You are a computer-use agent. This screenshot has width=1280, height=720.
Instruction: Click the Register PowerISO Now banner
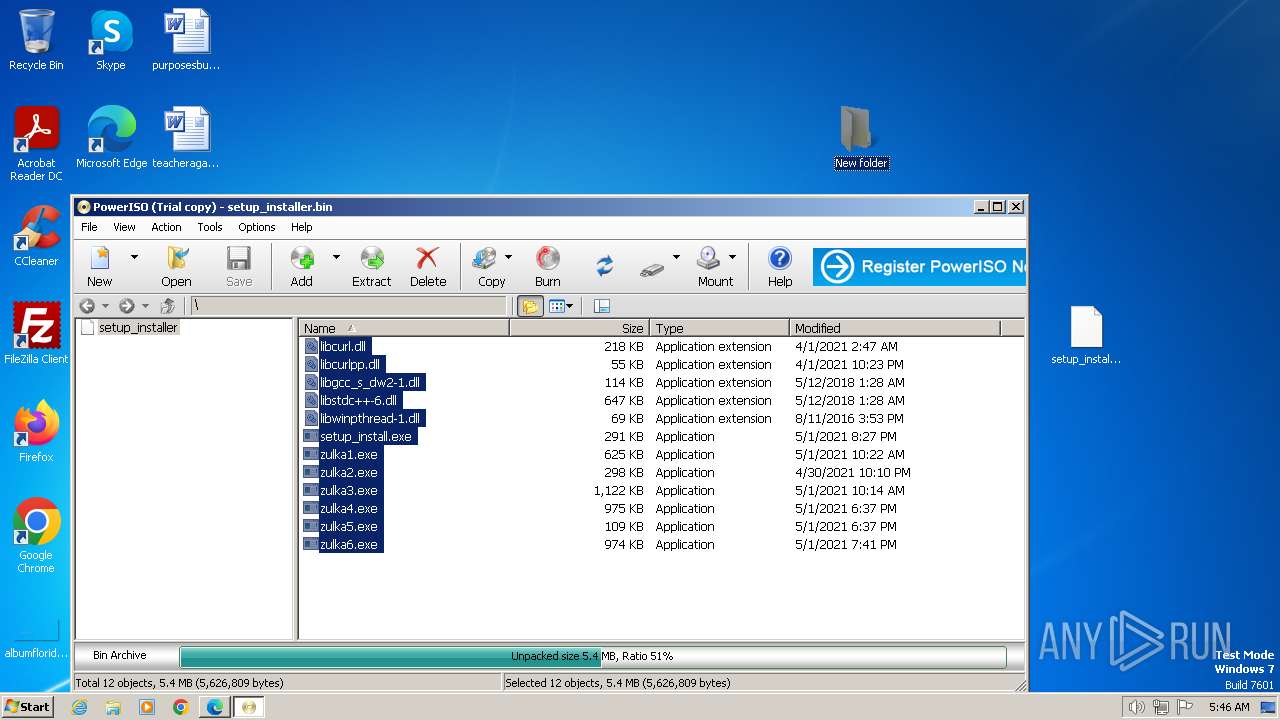tap(919, 267)
